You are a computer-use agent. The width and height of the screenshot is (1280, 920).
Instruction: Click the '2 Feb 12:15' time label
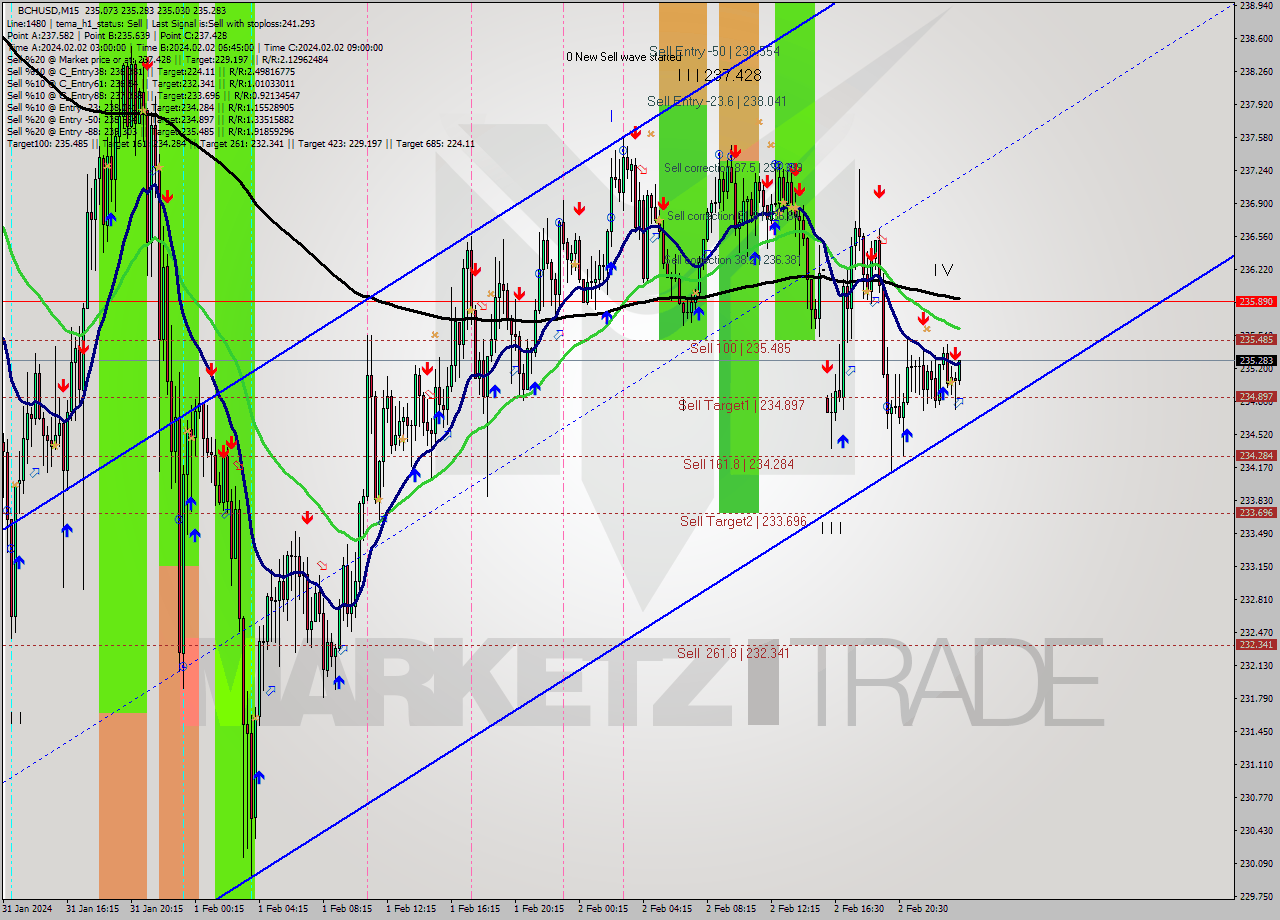795,909
